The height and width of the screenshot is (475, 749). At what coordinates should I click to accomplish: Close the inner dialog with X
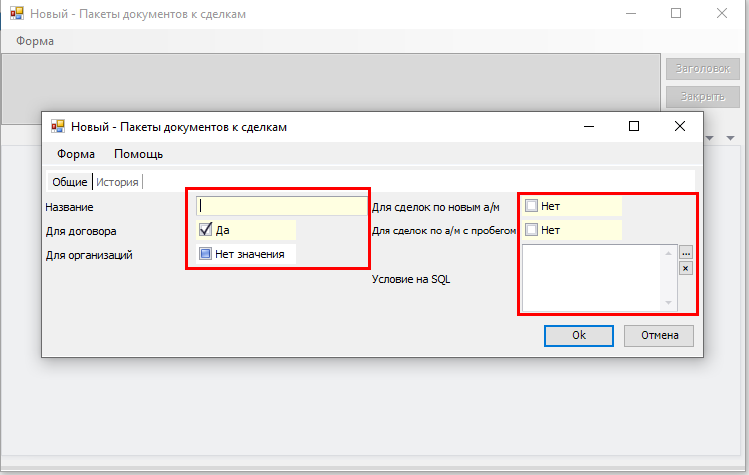(x=680, y=127)
